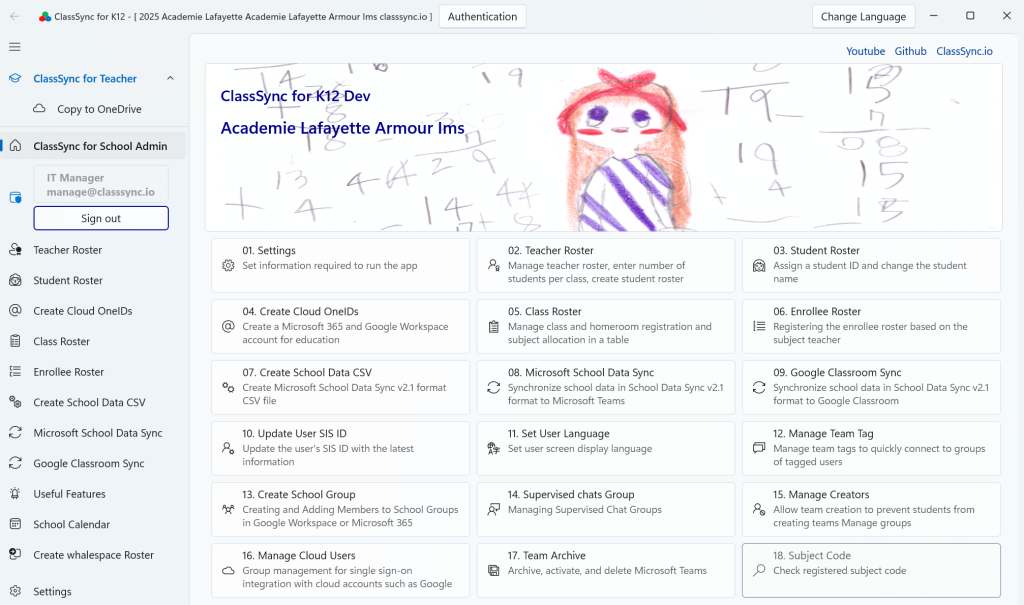
Task: Click the Sign out button
Action: coord(101,218)
